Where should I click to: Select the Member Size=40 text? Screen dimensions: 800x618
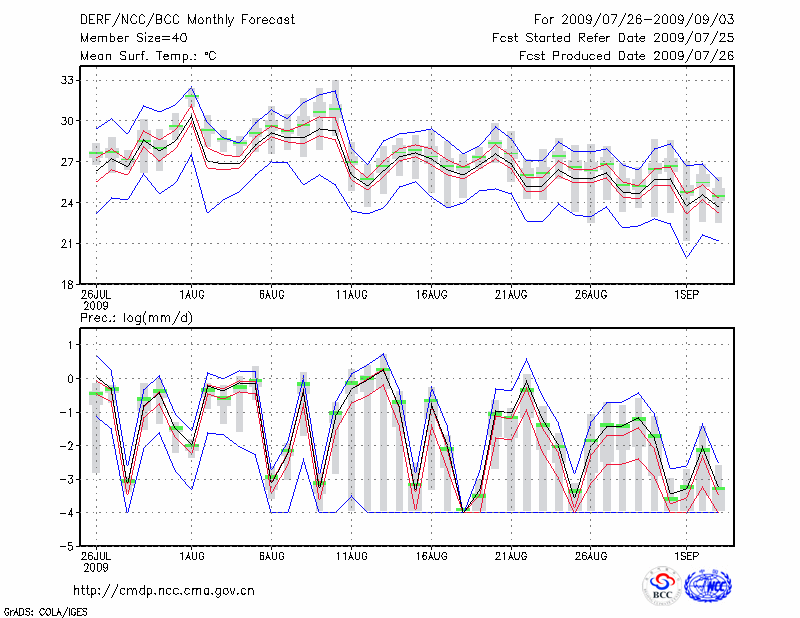(x=125, y=37)
